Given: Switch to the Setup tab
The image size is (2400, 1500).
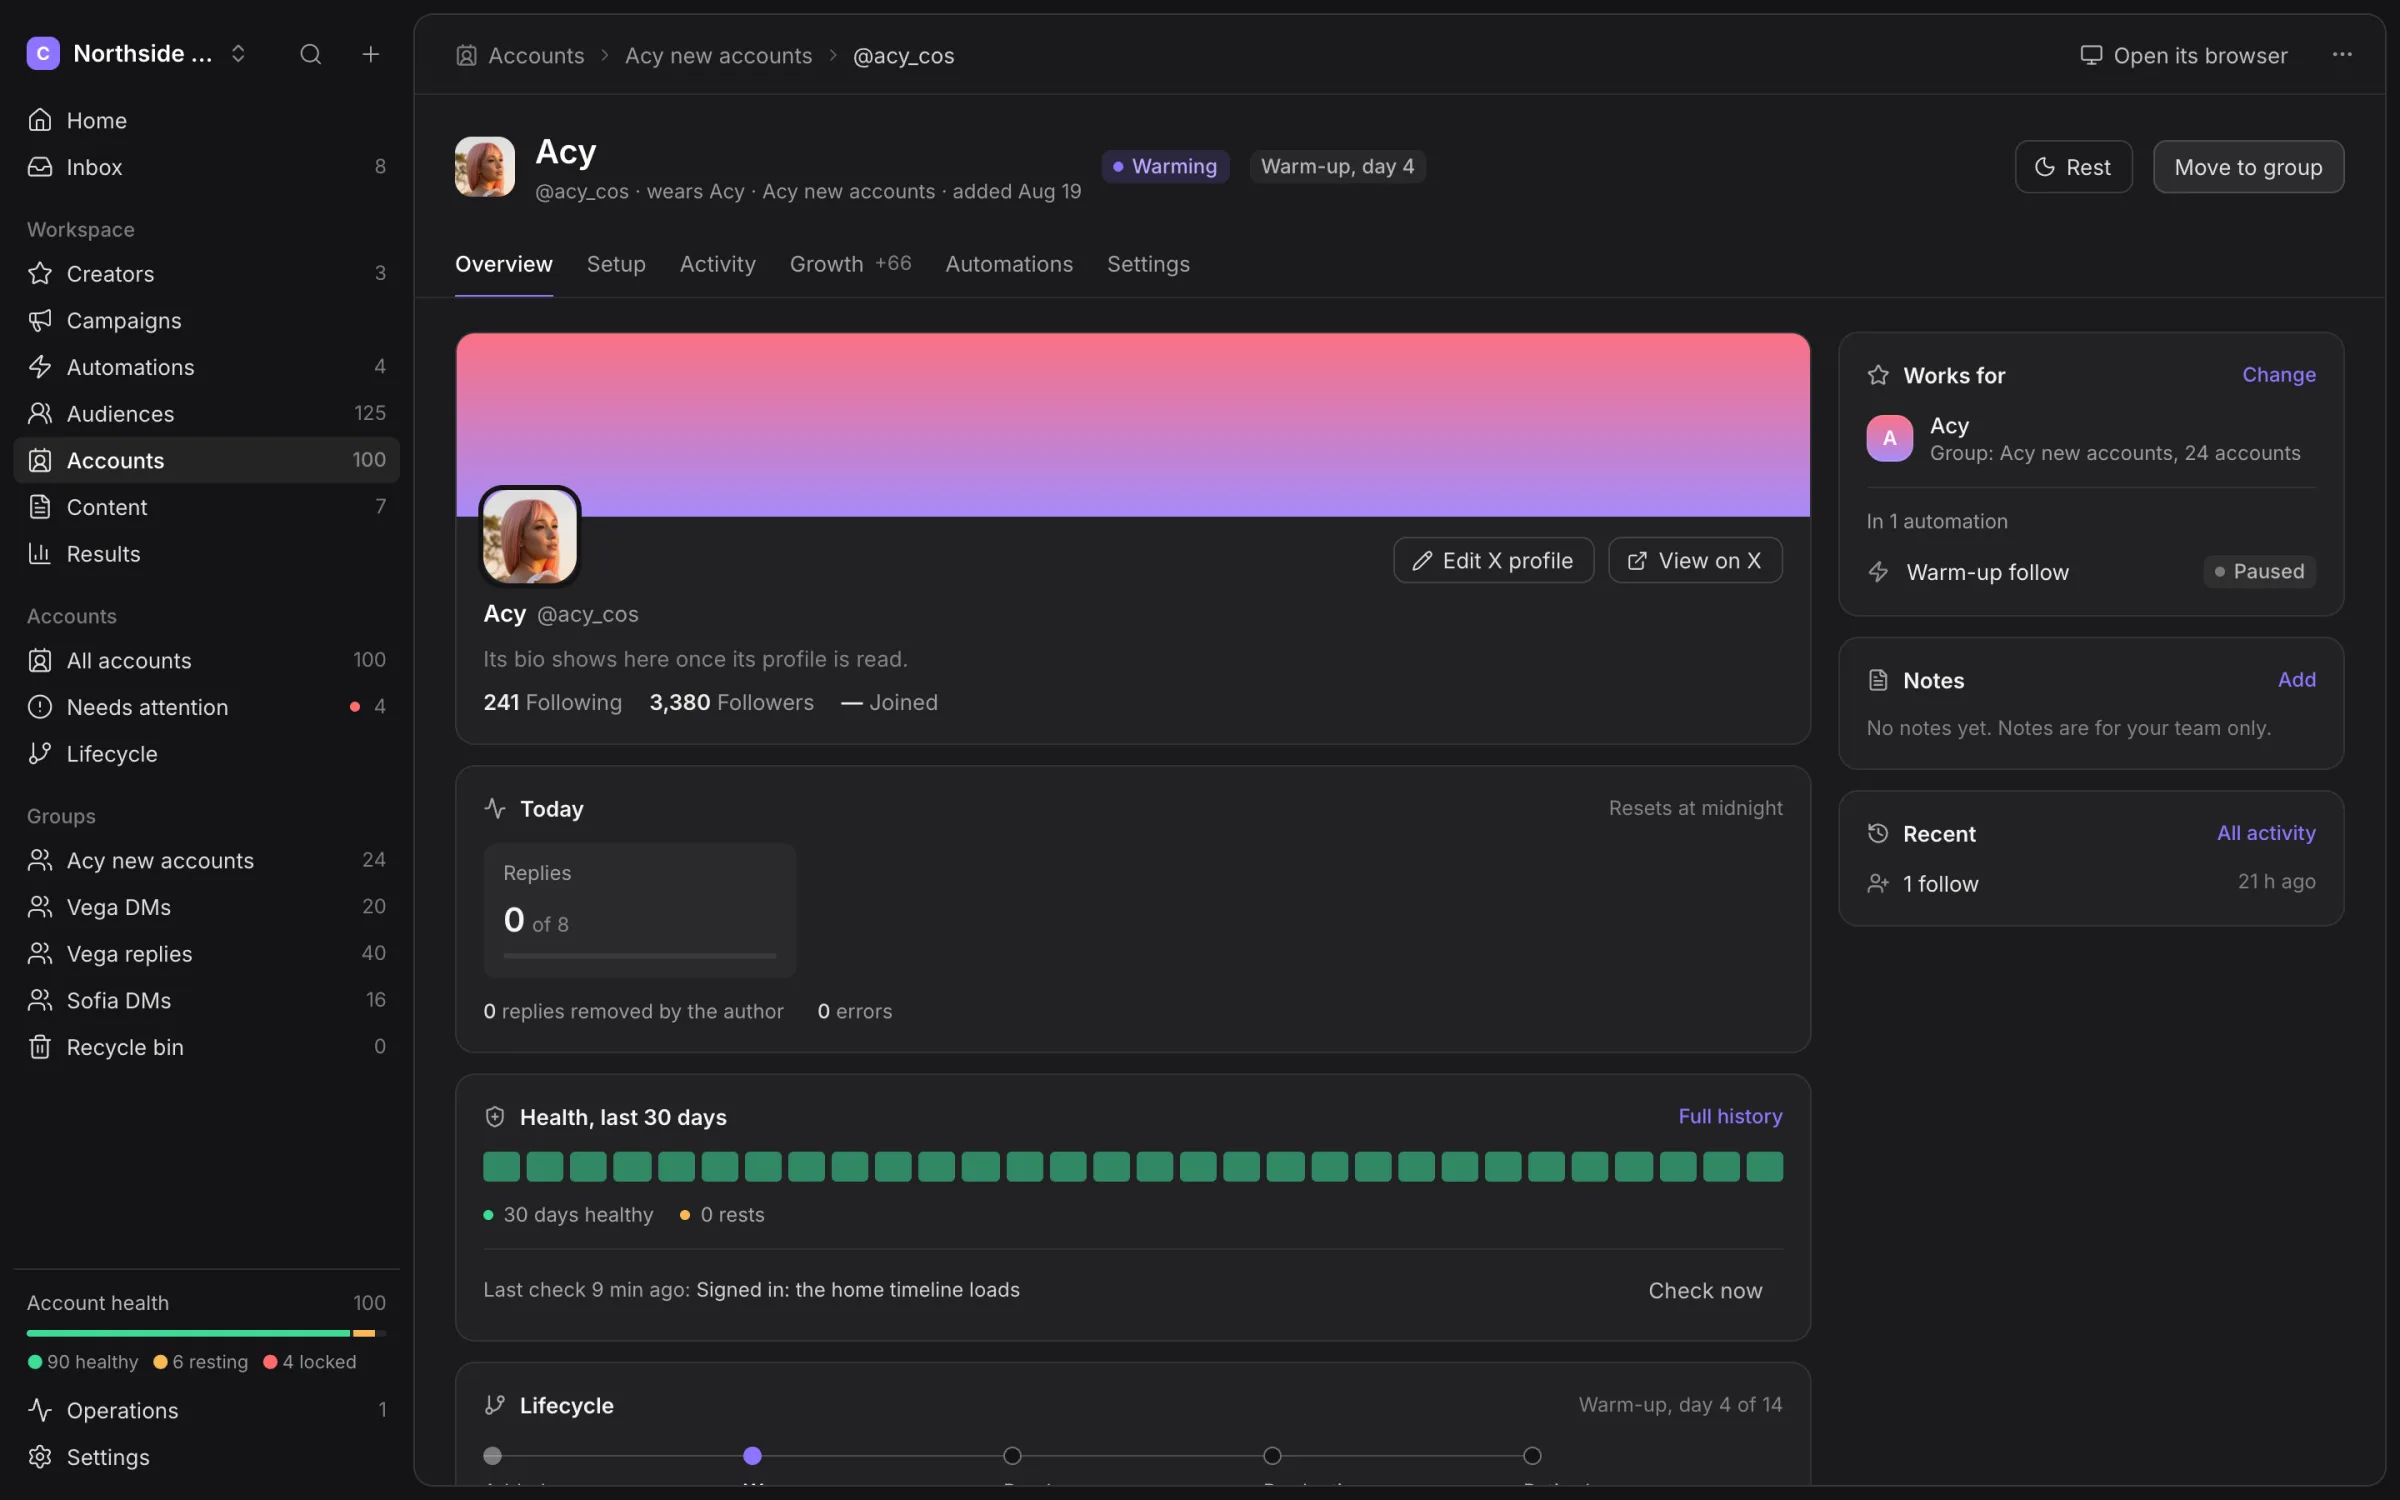Looking at the screenshot, I should click(616, 264).
